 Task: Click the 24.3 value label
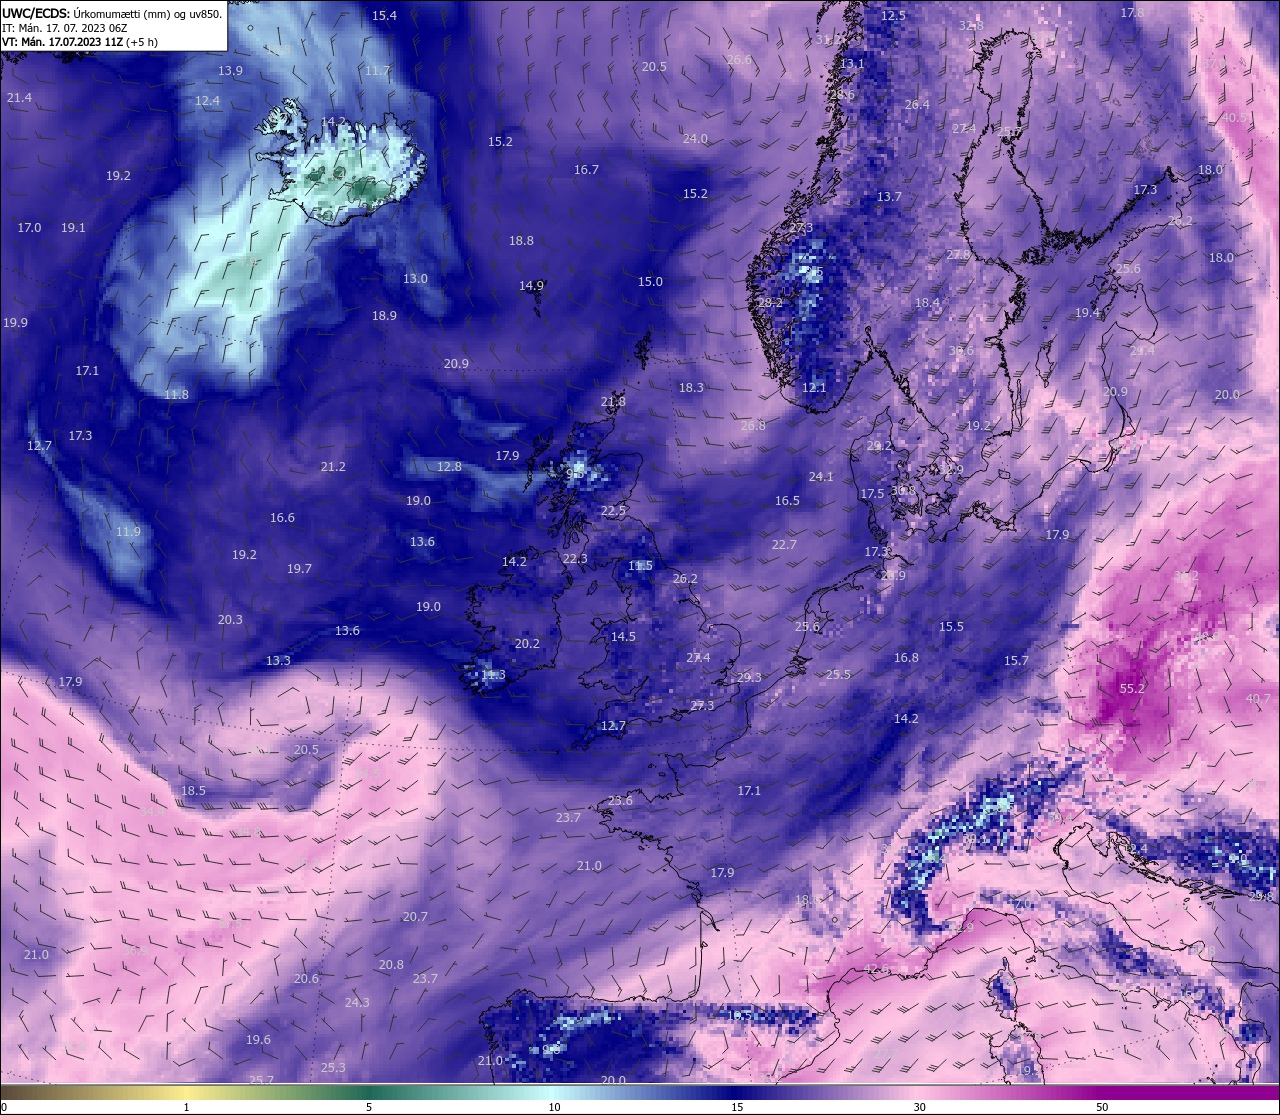(357, 1003)
